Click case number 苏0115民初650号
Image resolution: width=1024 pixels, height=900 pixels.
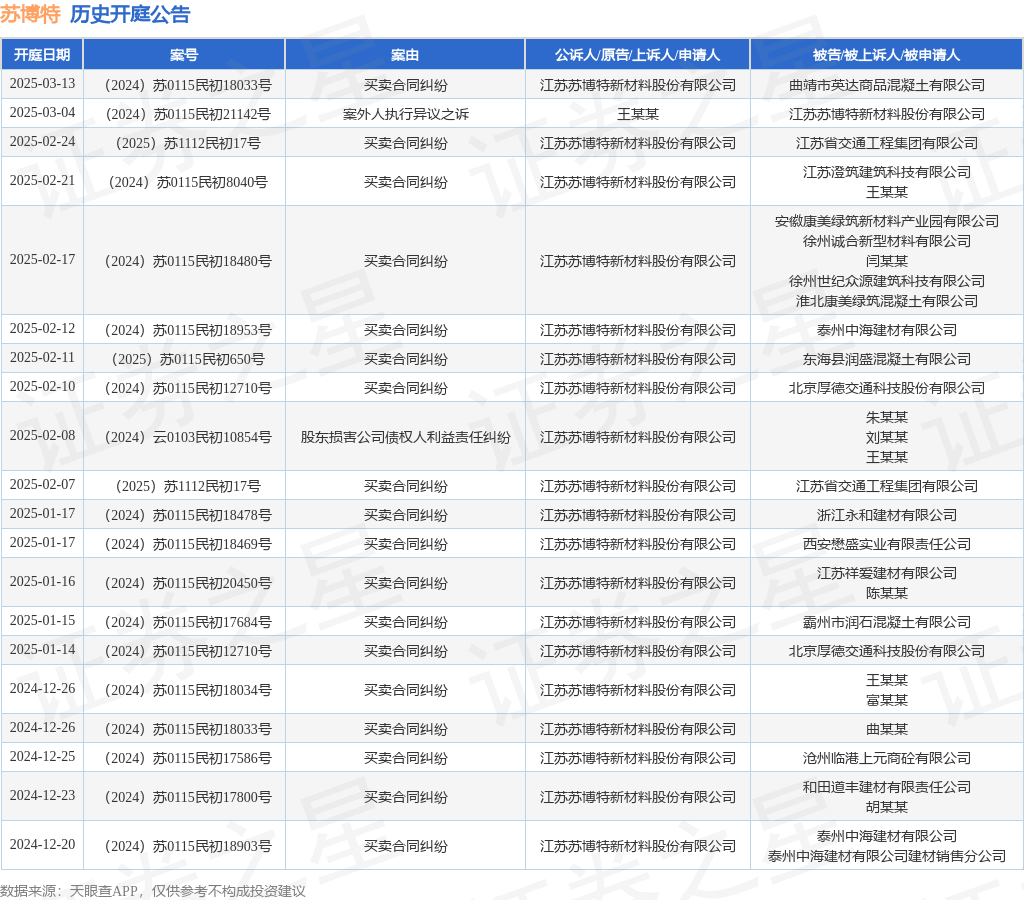[188, 359]
